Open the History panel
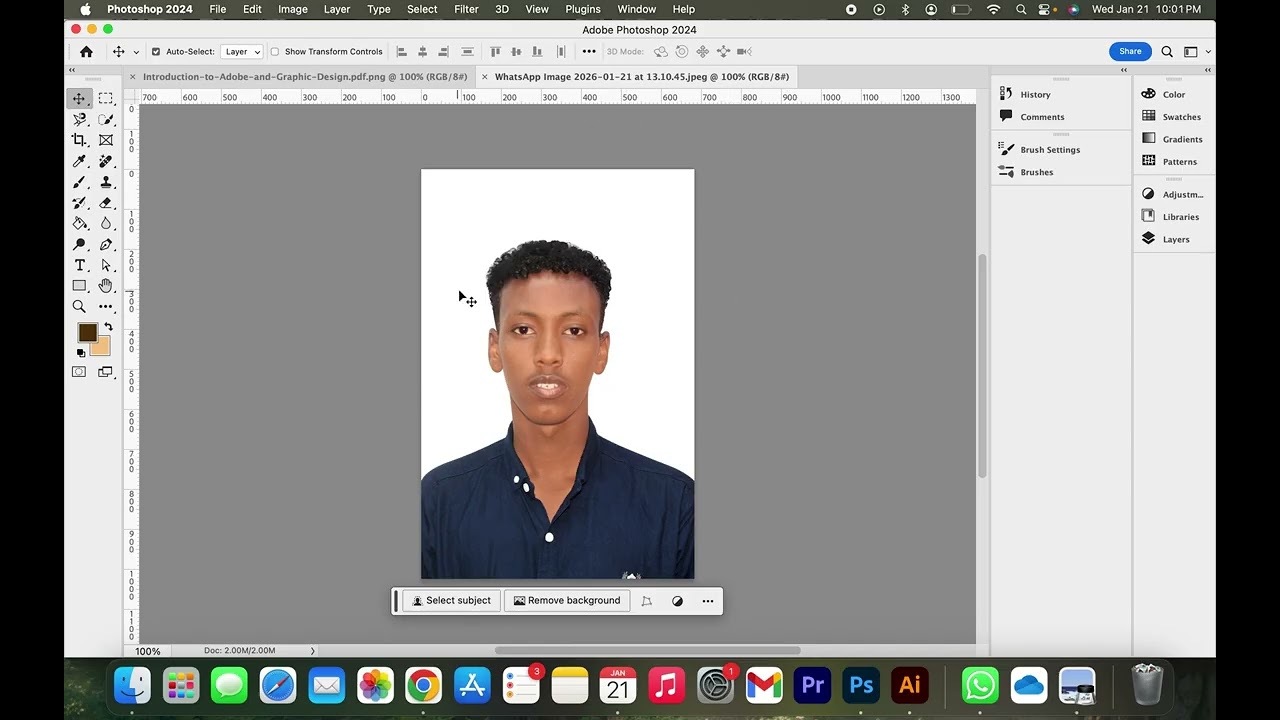The width and height of the screenshot is (1280, 720). point(1035,95)
